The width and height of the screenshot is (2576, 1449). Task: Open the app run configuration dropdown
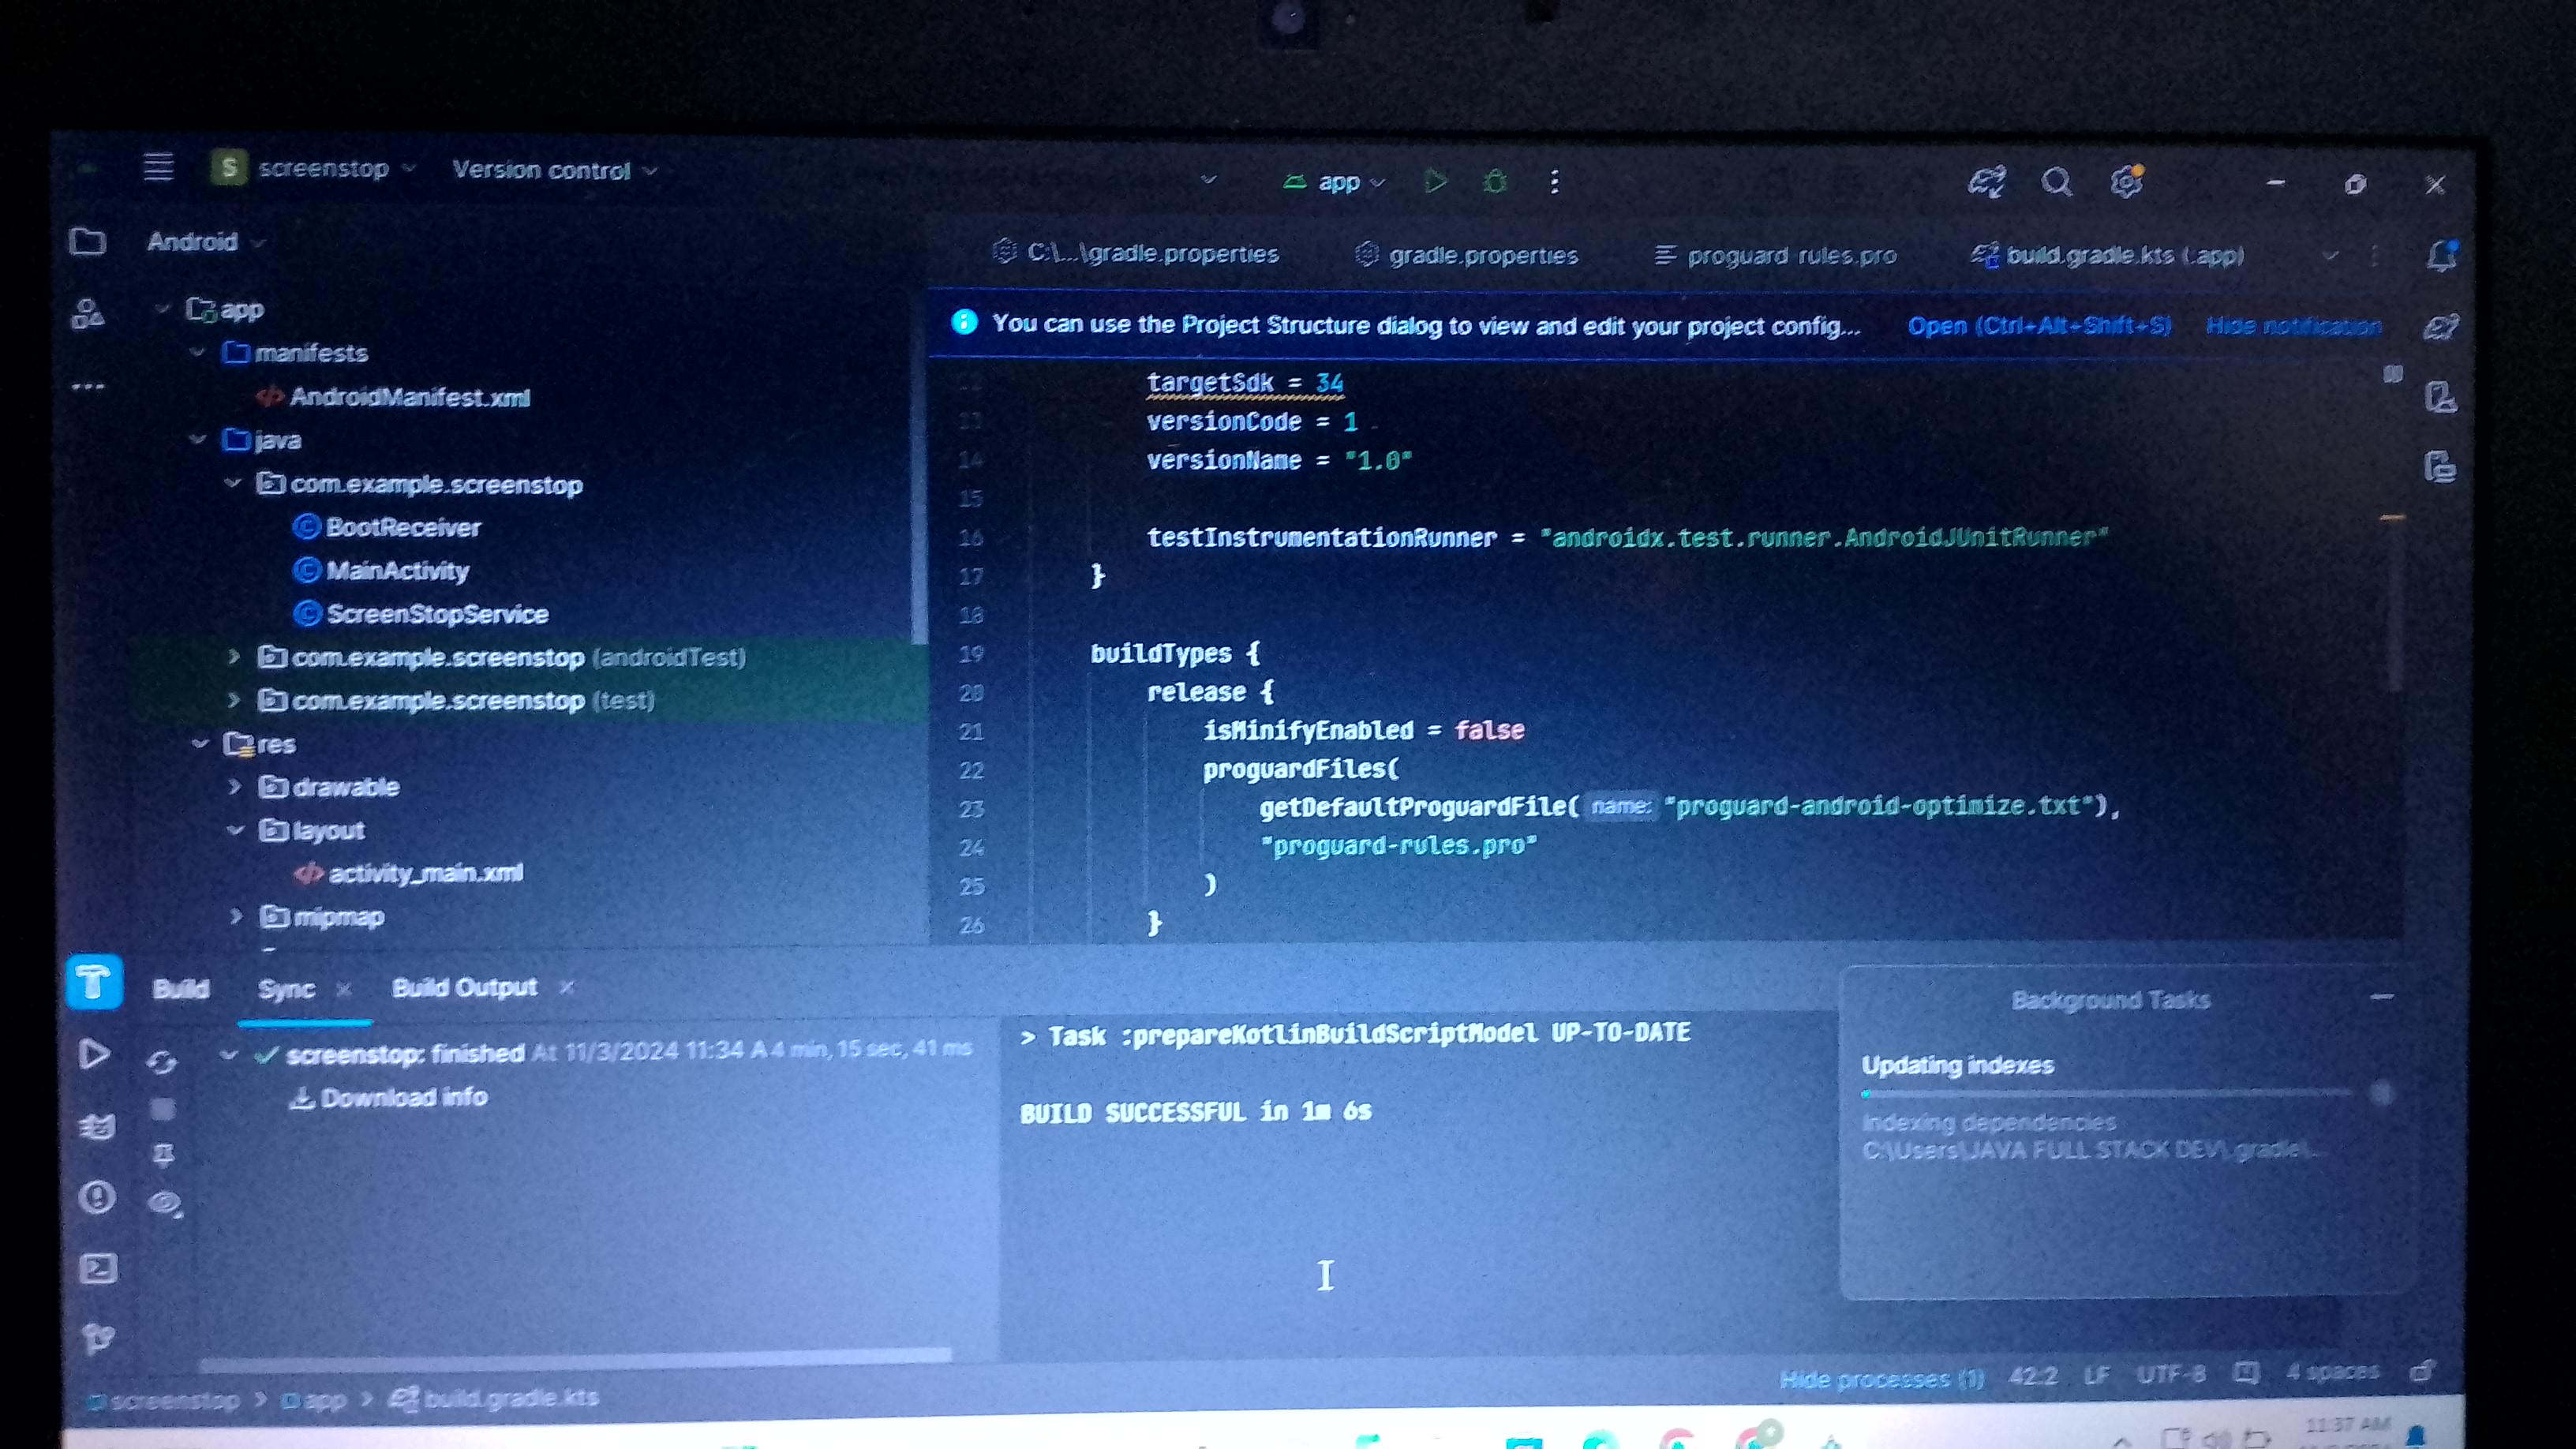click(1345, 182)
